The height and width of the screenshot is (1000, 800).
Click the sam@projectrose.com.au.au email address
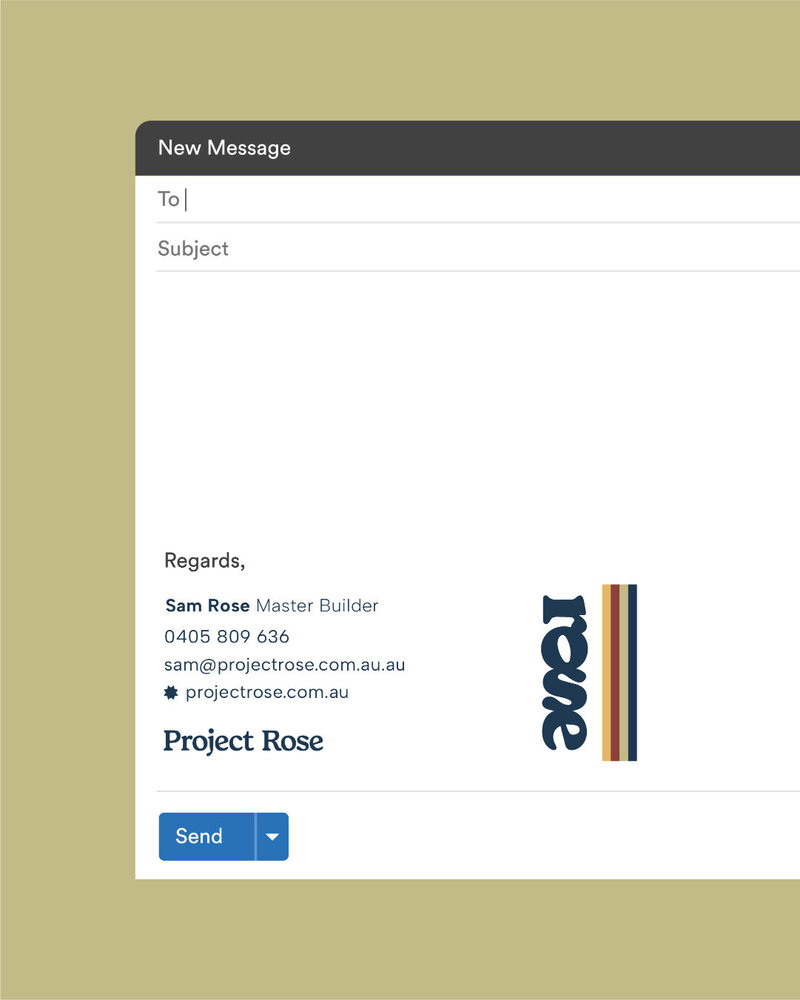coord(285,665)
